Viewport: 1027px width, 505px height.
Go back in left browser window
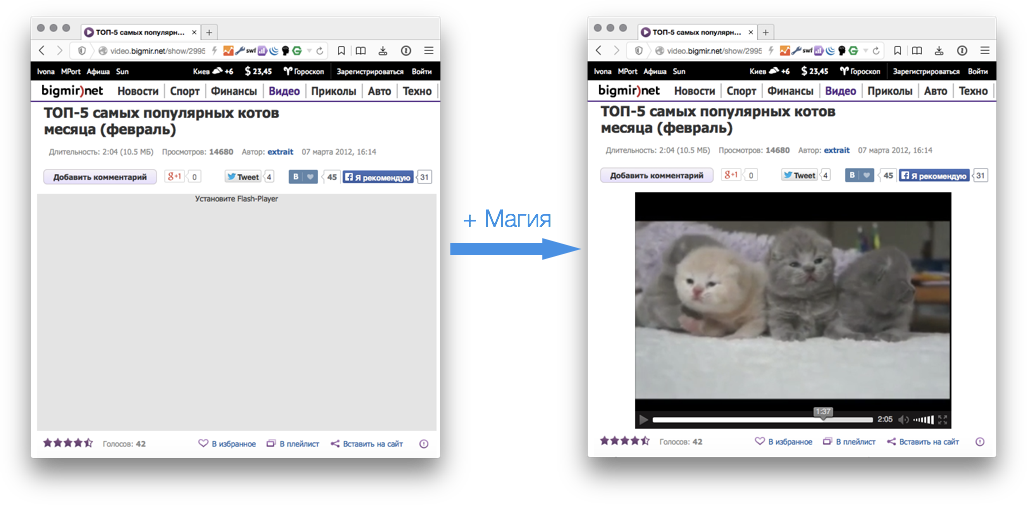[x=42, y=50]
